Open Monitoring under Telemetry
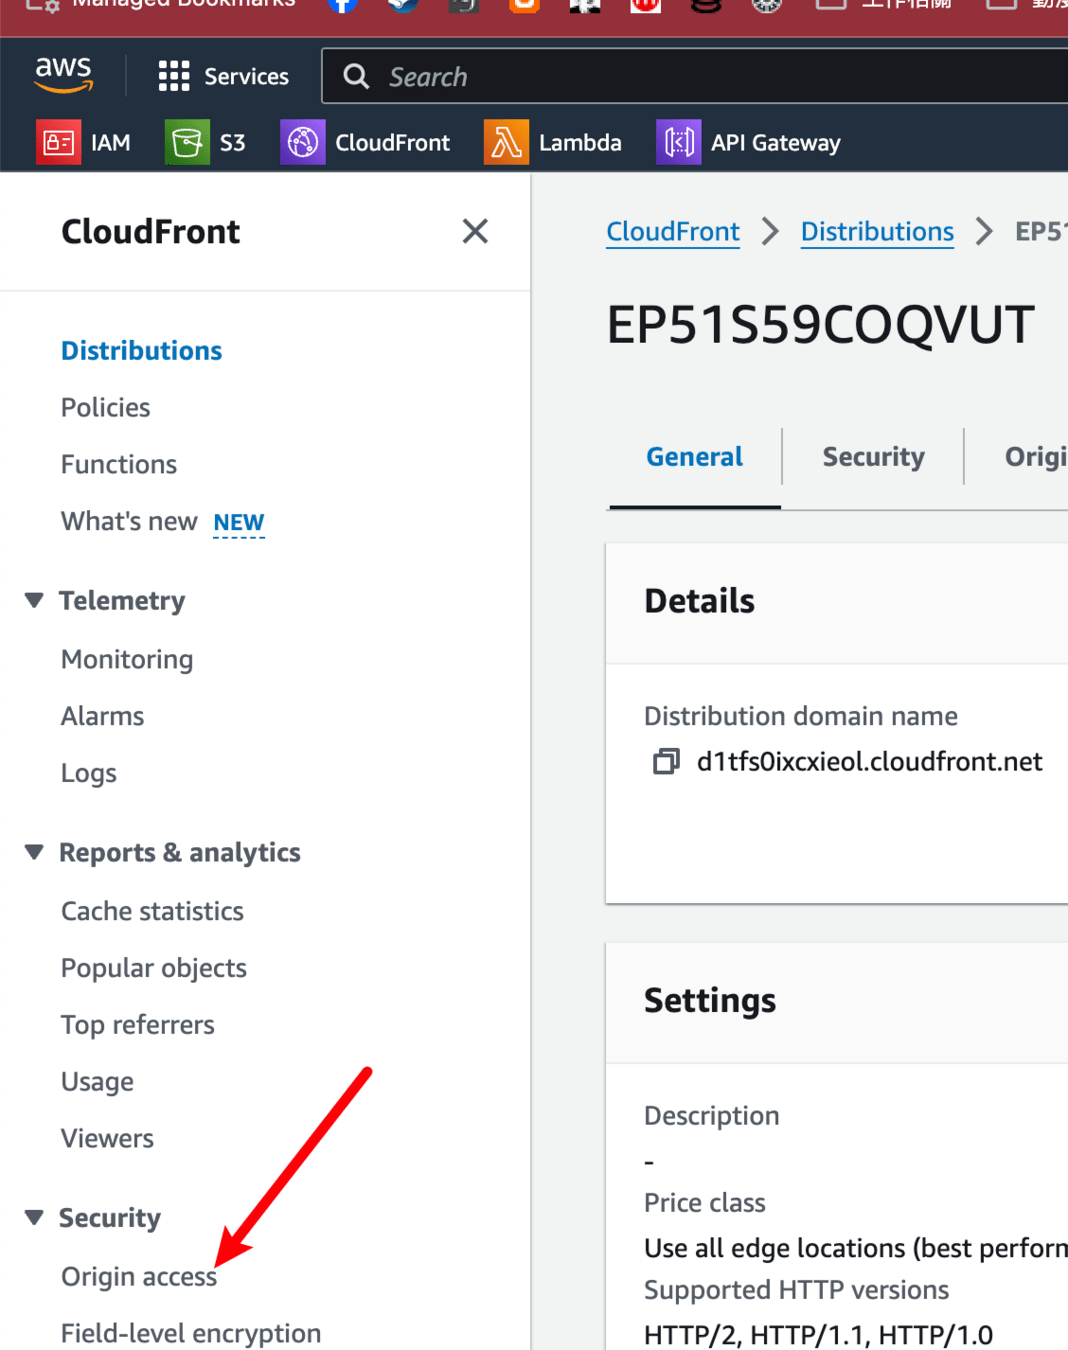The width and height of the screenshot is (1068, 1350). coord(127,660)
